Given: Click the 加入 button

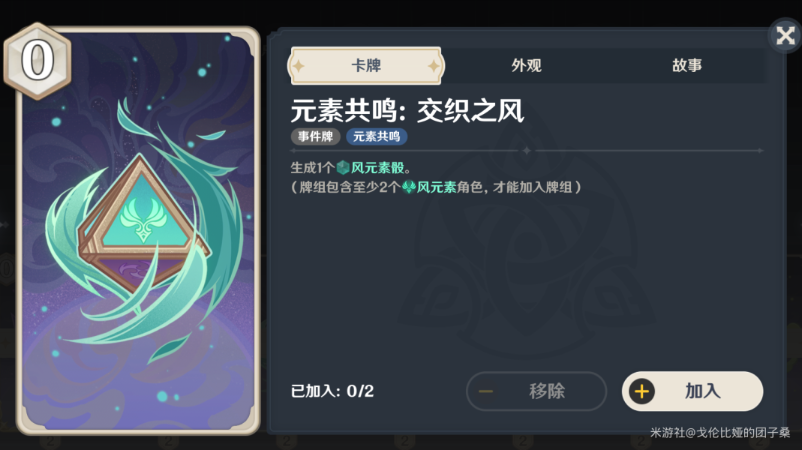Looking at the screenshot, I should 693,391.
